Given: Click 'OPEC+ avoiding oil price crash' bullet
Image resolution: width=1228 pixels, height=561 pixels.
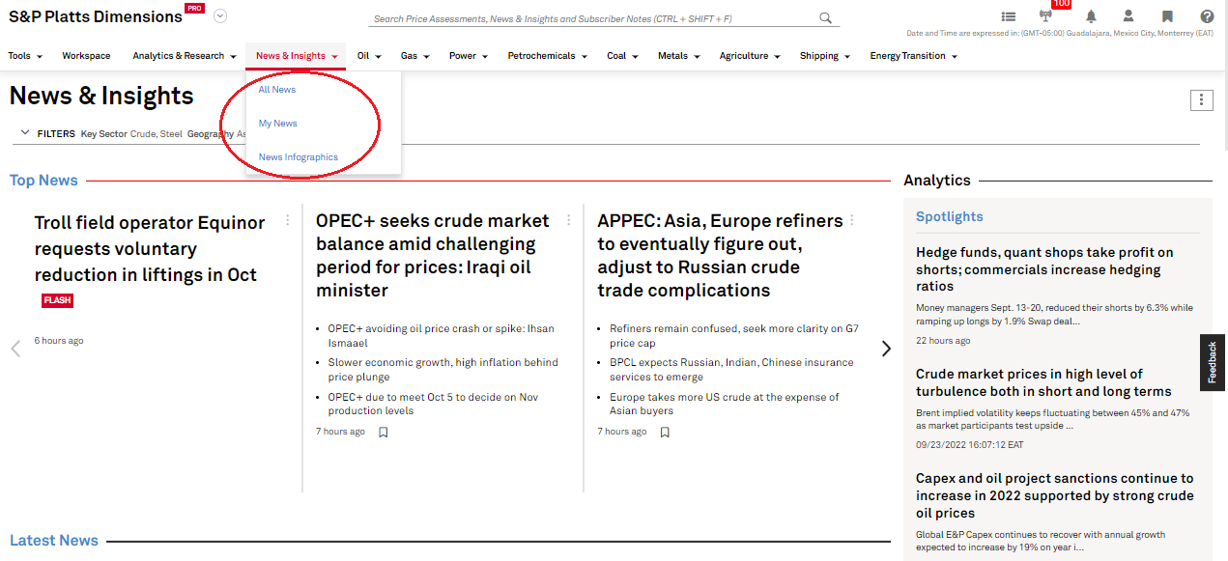Looking at the screenshot, I should 441,335.
